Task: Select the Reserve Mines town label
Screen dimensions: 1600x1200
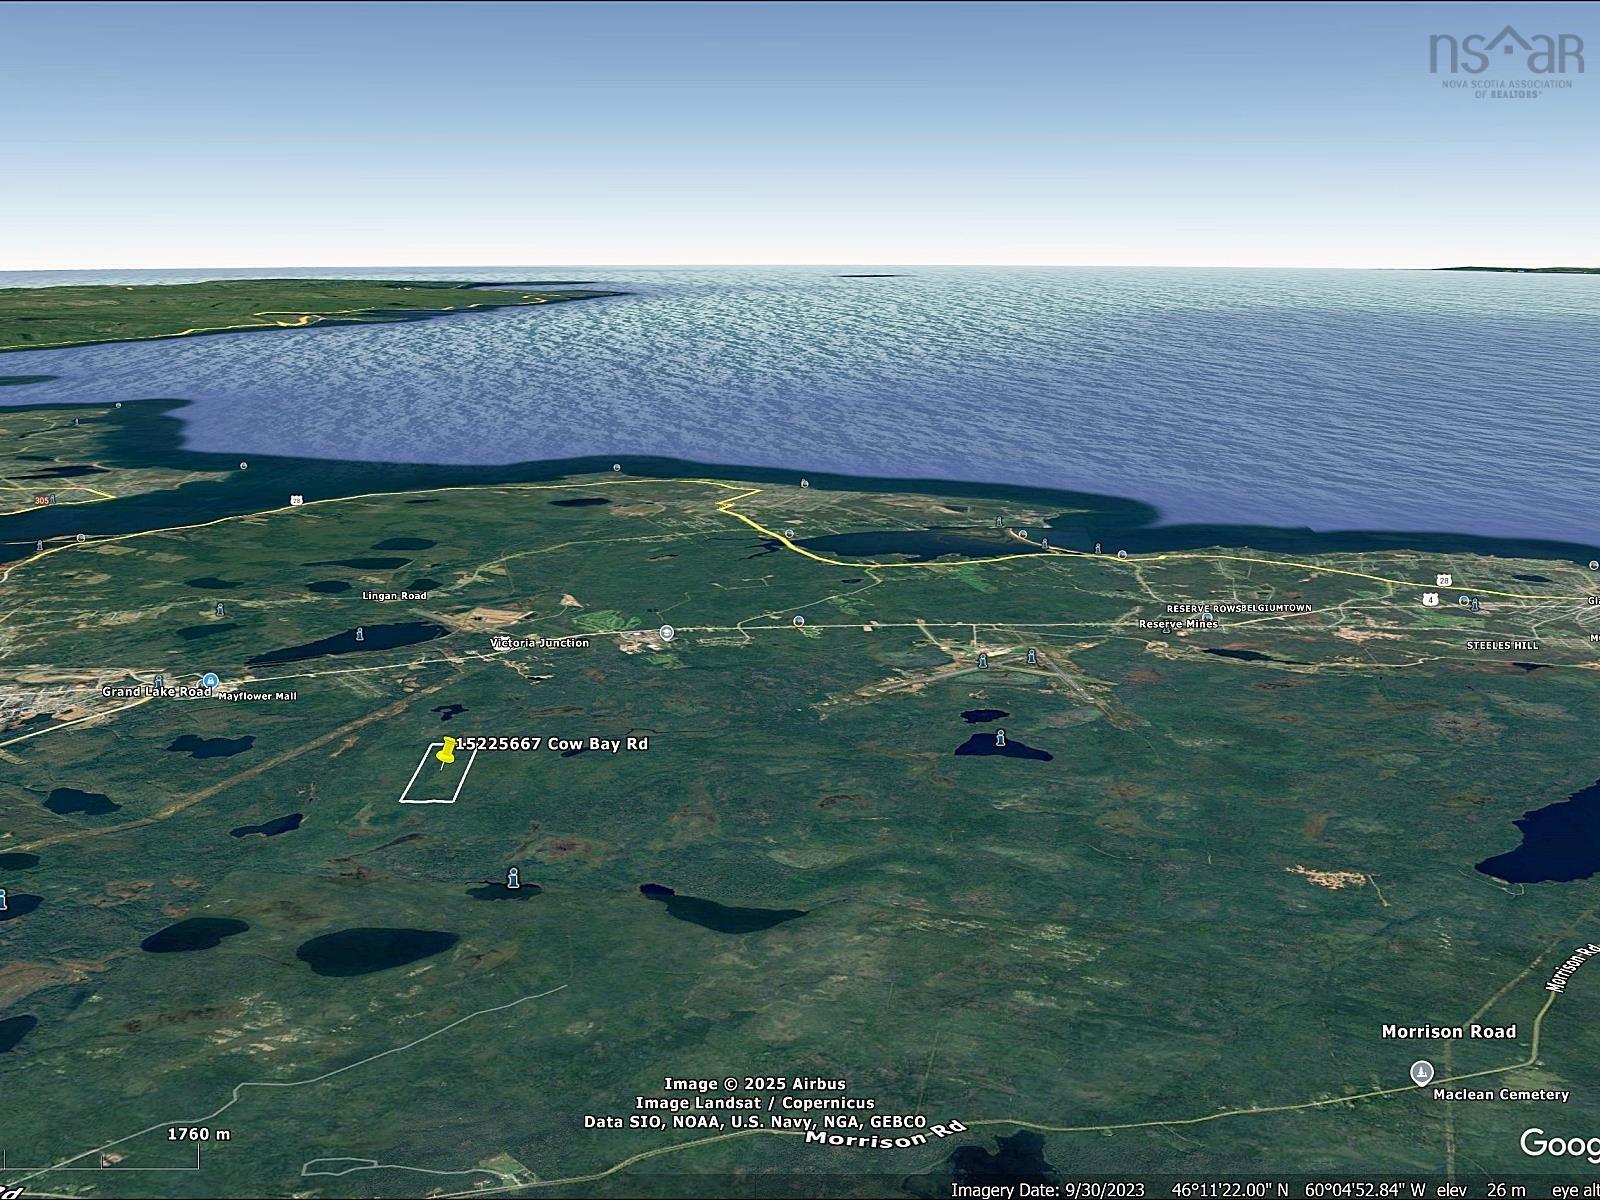Action: [1177, 623]
